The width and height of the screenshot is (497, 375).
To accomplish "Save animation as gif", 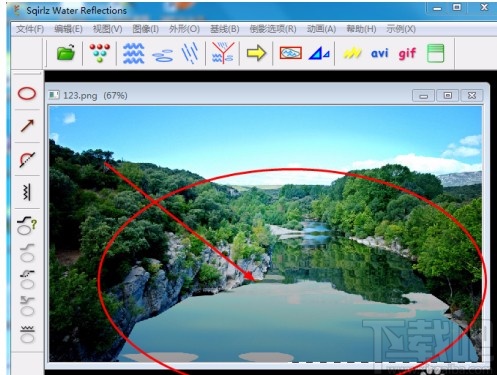I will [407, 53].
